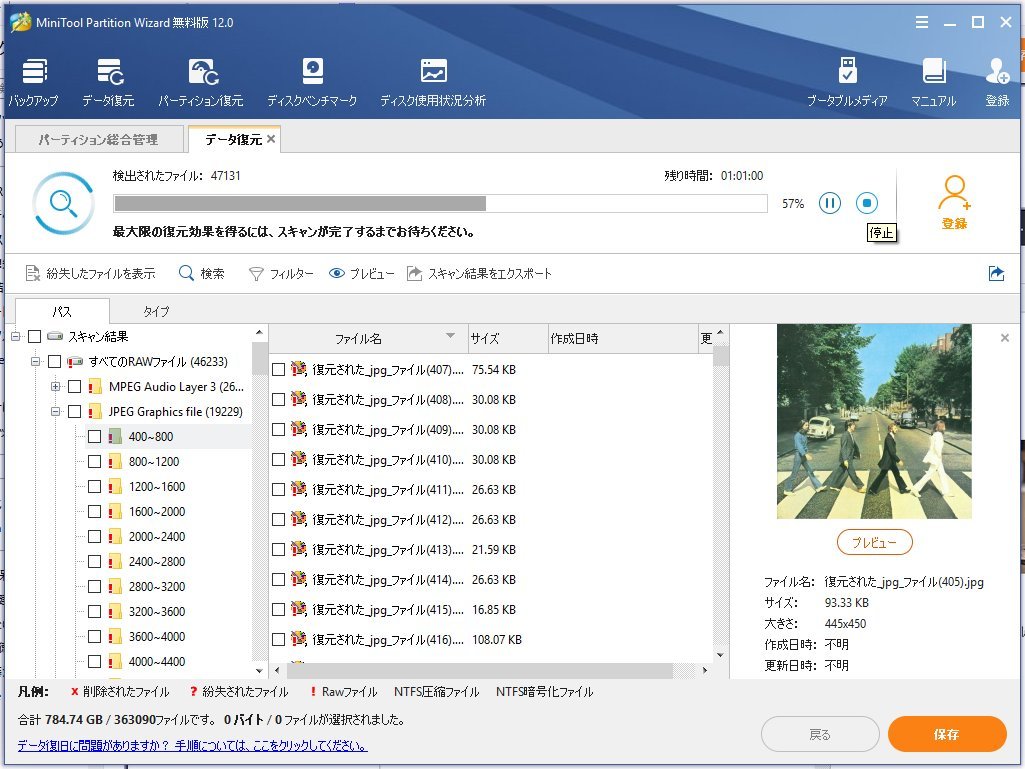Collapse the スキャン結果 tree node
Screen dimensions: 1025x769
[16, 336]
